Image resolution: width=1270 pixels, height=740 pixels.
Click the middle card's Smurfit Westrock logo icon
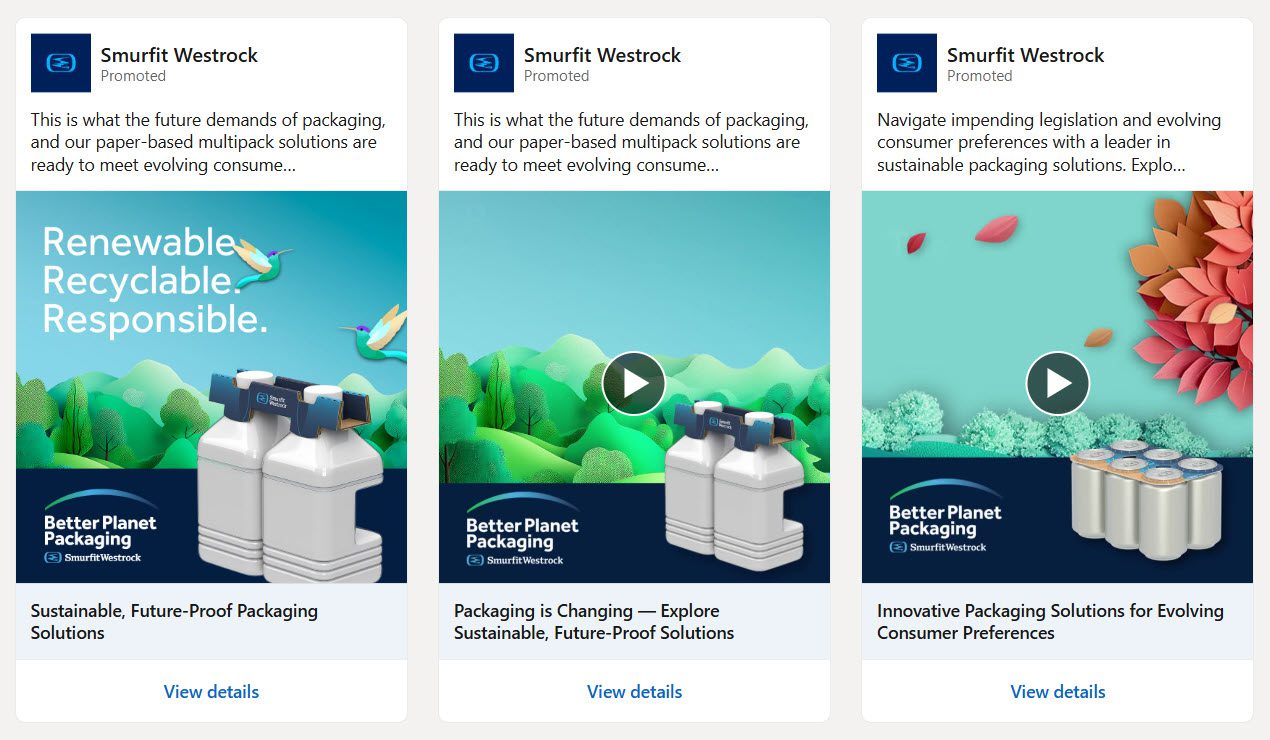[x=484, y=63]
